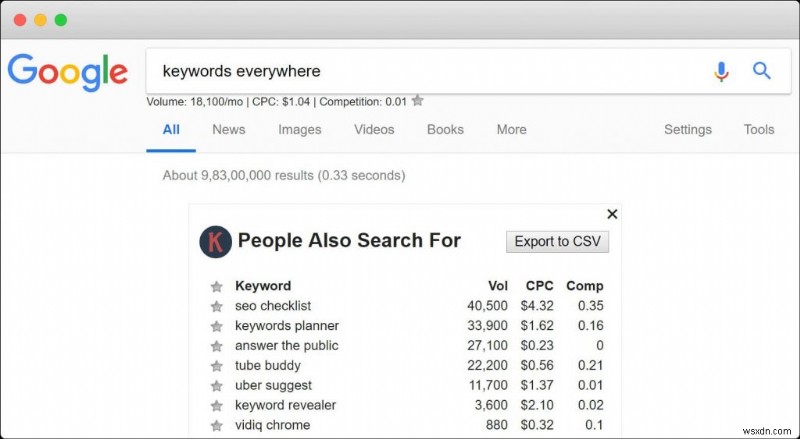This screenshot has width=800, height=439.
Task: Star the vidiq chrome keyword
Action: coord(217,425)
